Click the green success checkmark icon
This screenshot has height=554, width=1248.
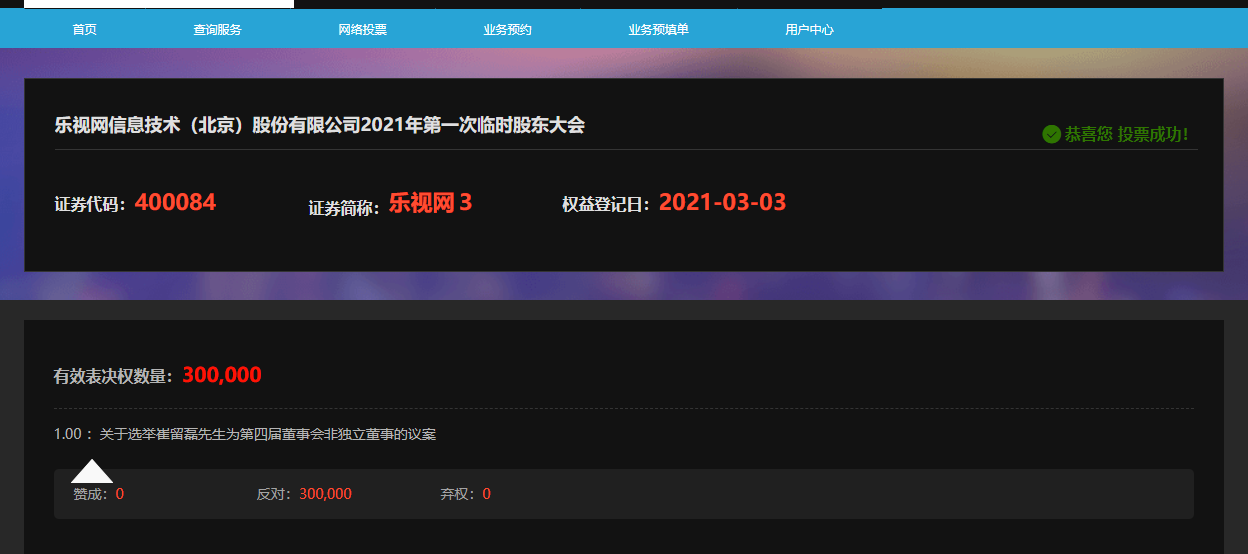(x=1051, y=134)
